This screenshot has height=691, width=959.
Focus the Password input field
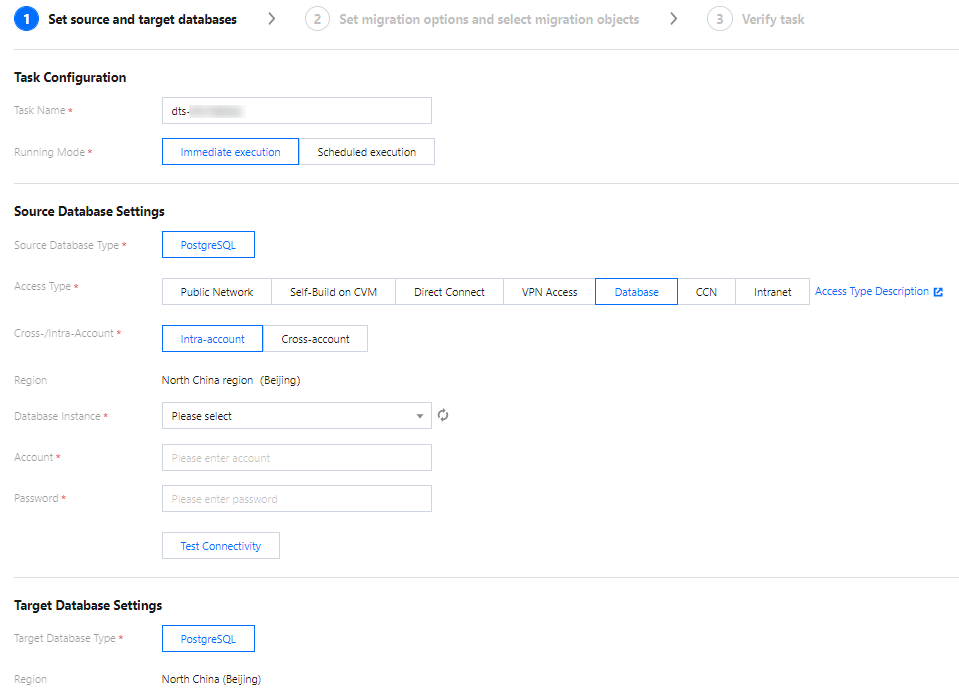297,498
